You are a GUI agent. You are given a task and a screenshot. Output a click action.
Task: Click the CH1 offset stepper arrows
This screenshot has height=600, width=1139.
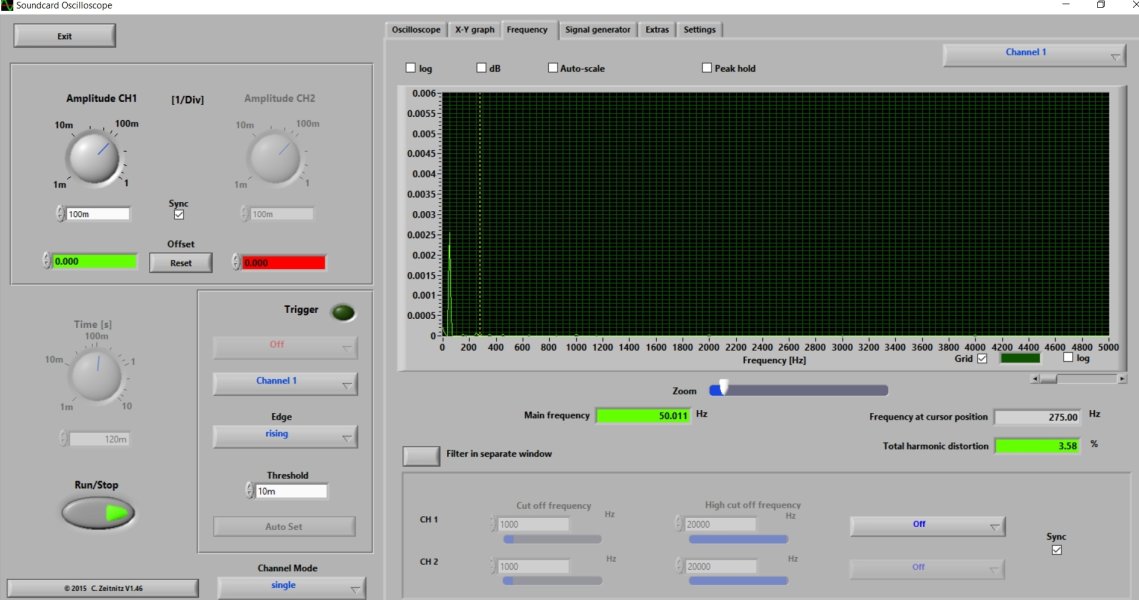point(46,261)
